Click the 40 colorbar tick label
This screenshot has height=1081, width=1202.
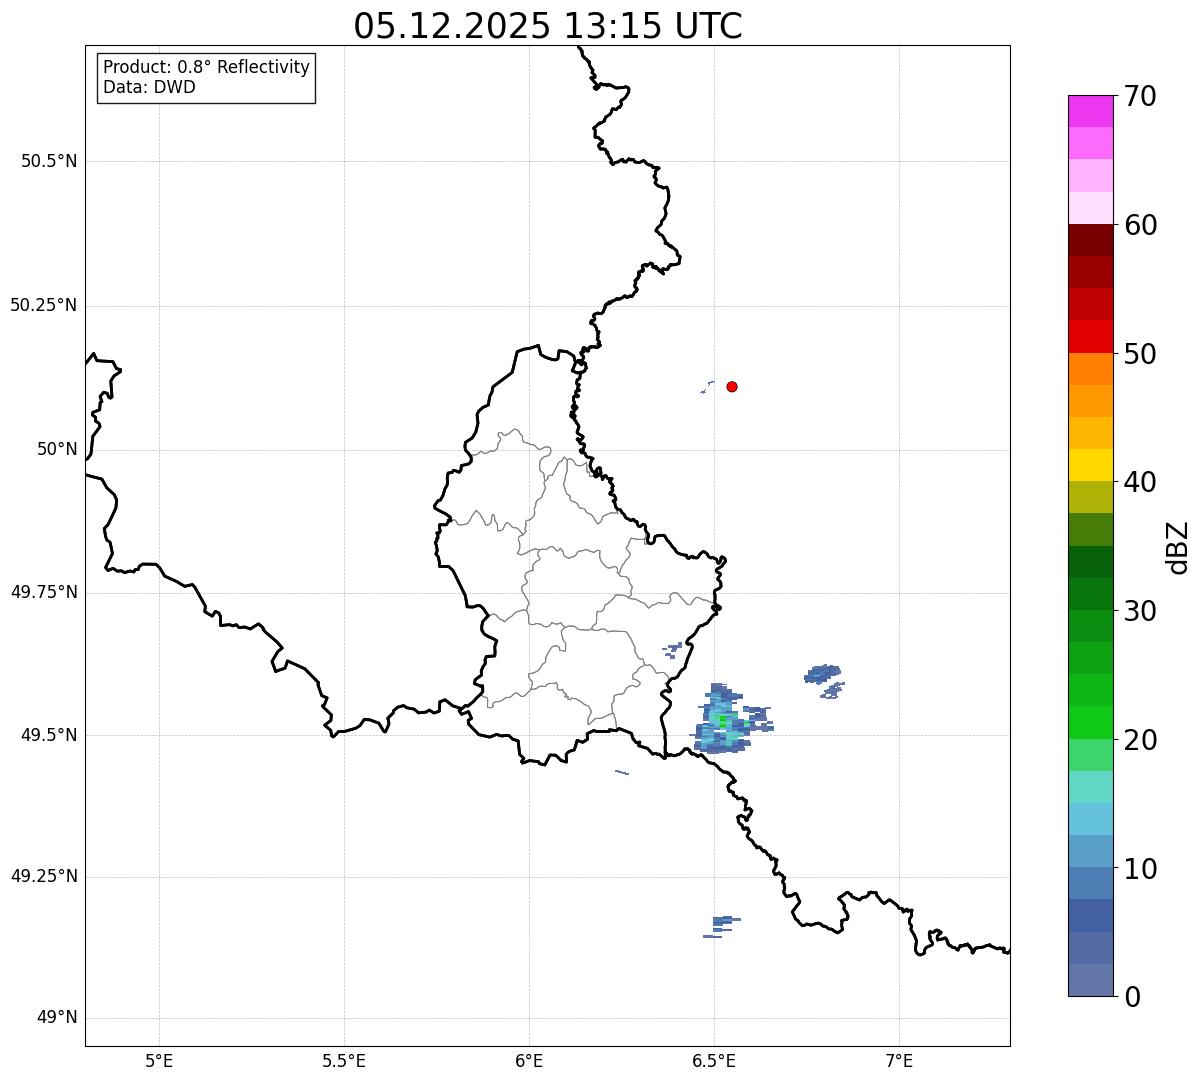[x=1141, y=482]
